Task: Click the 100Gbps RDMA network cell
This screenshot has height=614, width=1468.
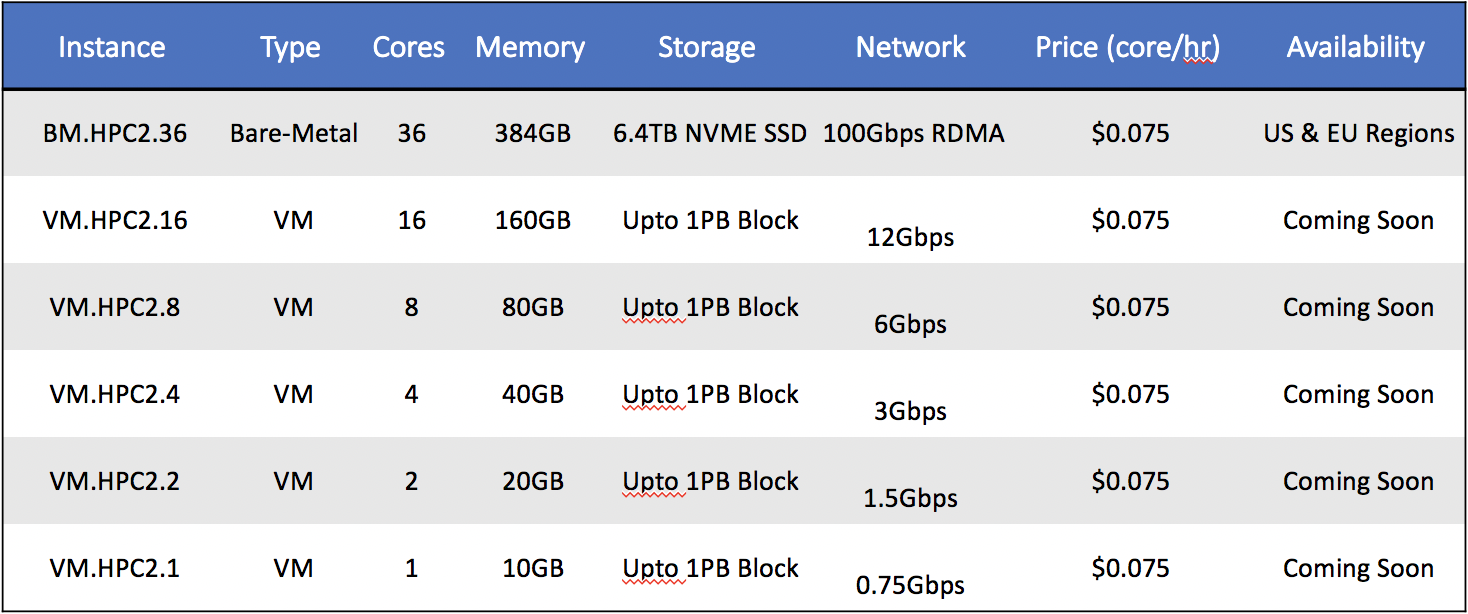Action: pyautogui.click(x=913, y=133)
